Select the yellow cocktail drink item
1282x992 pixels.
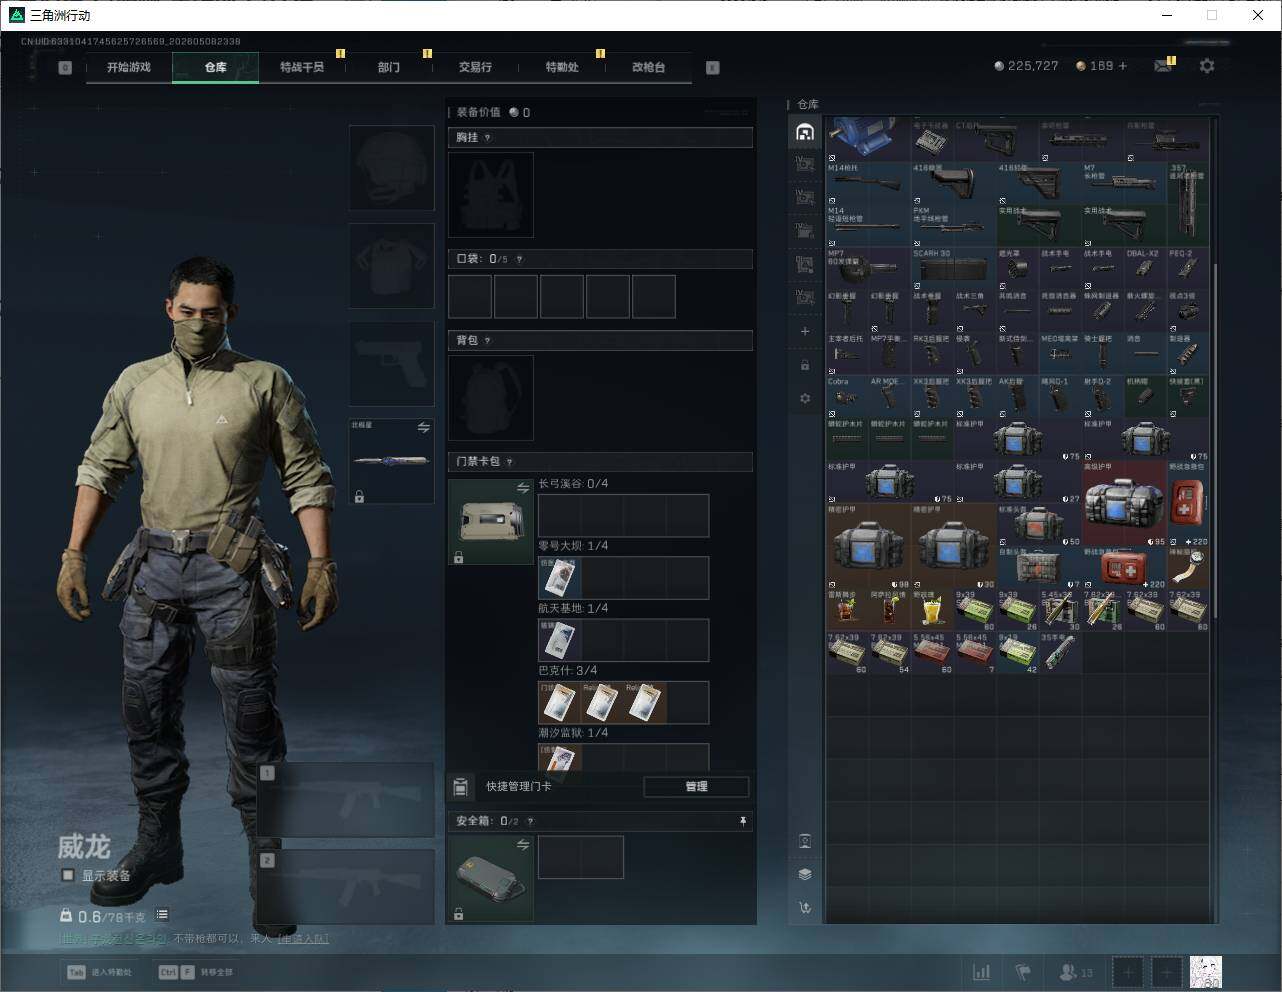pos(932,610)
